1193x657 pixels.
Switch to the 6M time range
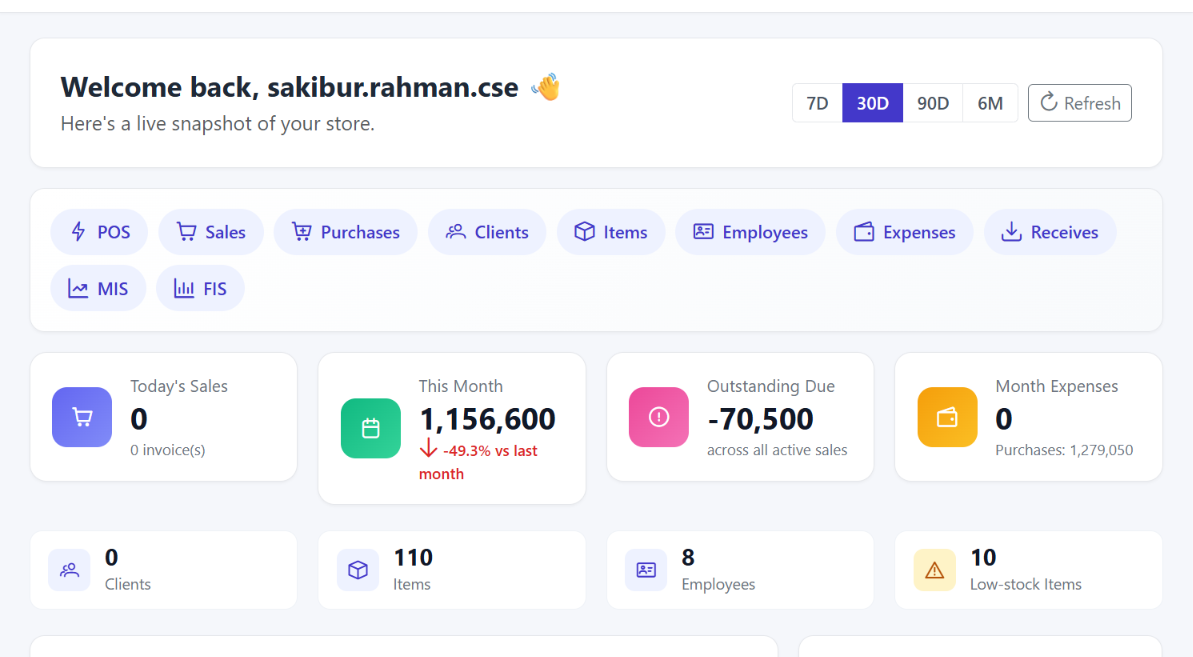(x=990, y=103)
